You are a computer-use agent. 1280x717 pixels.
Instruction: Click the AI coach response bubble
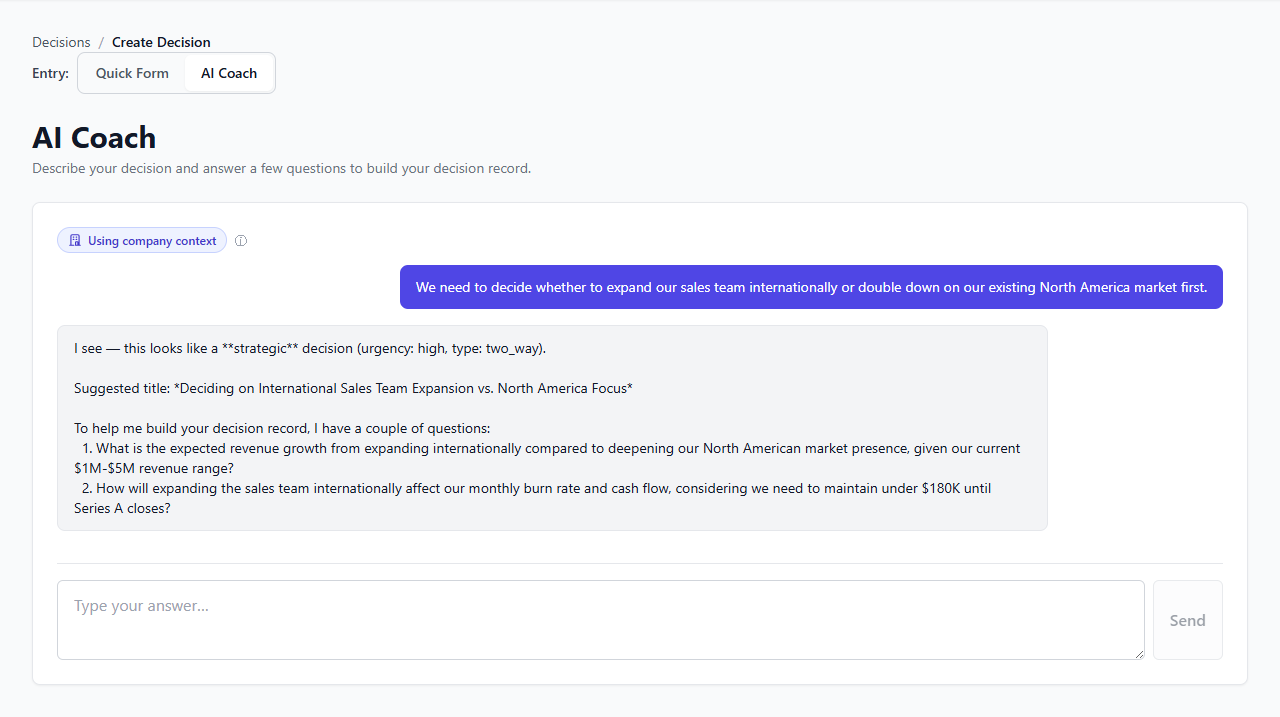coord(552,428)
